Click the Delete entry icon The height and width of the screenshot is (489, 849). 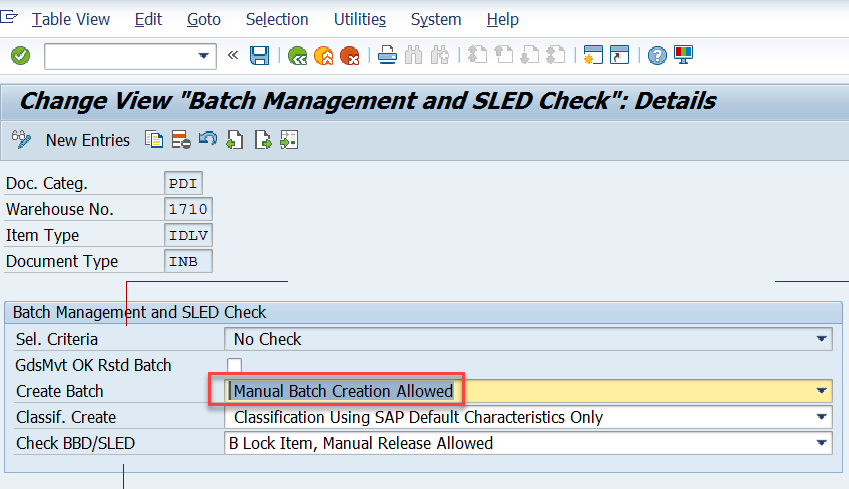click(x=181, y=140)
